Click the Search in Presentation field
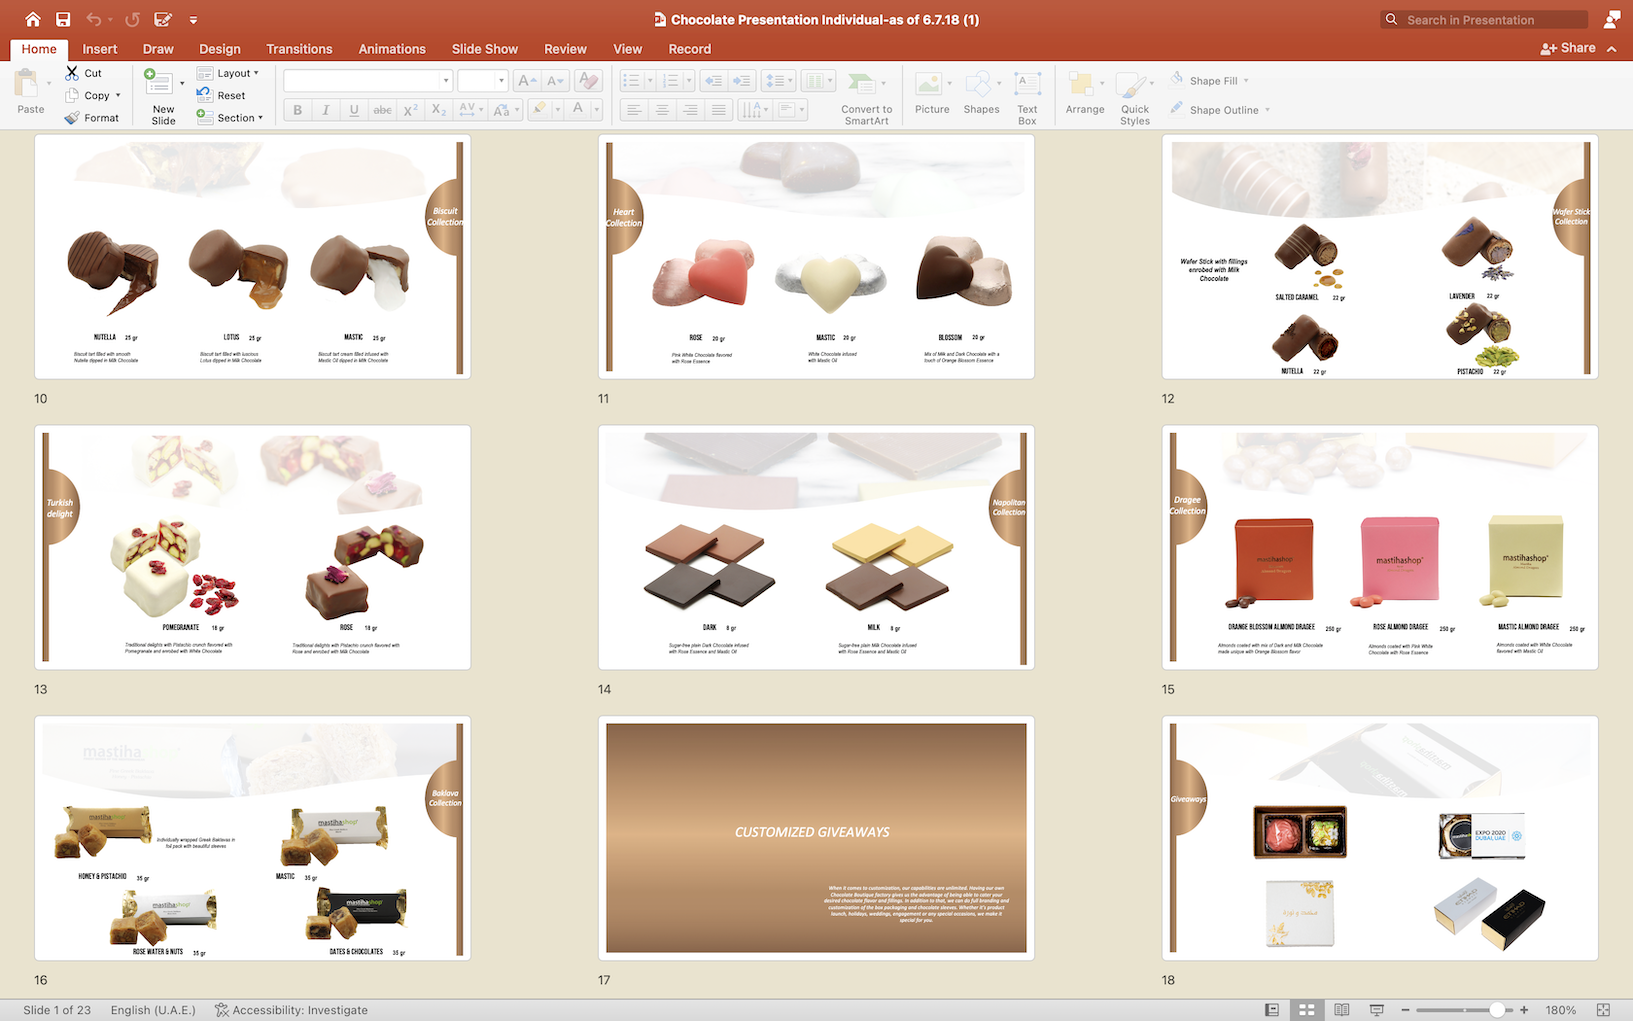Screen dimensions: 1633x1021 (x=1485, y=20)
